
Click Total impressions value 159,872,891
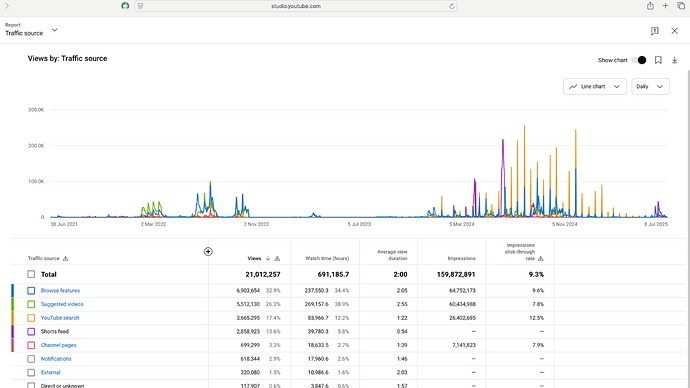coord(456,275)
